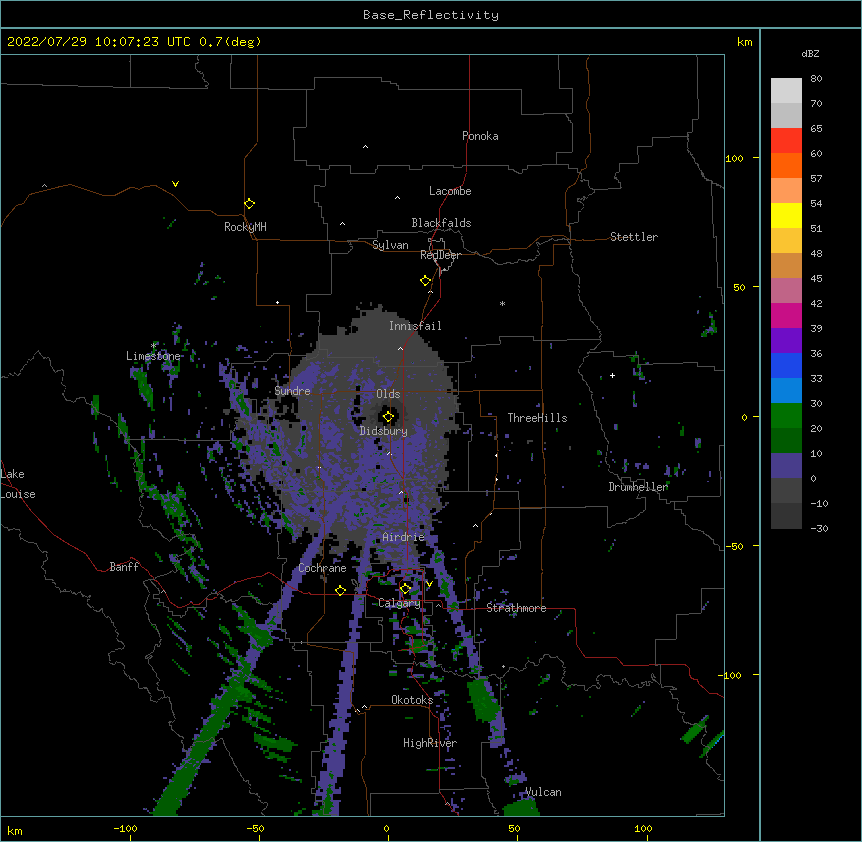Pick the light blue 30-33 dBZ legend swatch
The width and height of the screenshot is (862, 842).
[786, 390]
